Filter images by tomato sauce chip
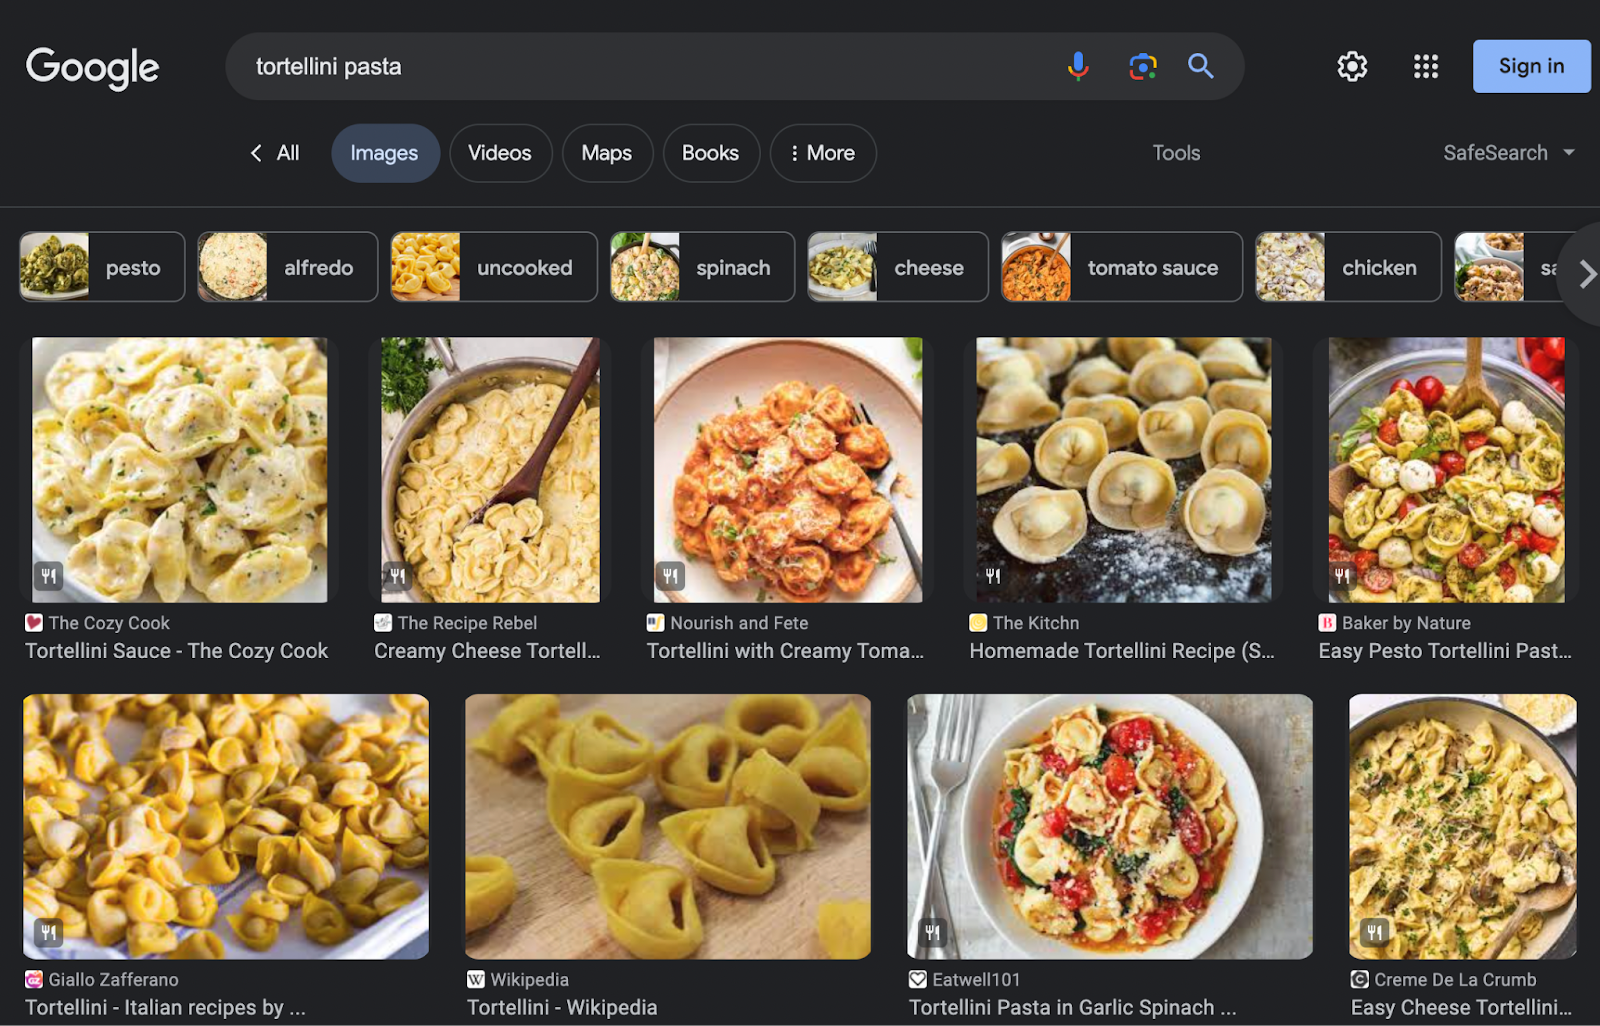The width and height of the screenshot is (1600, 1026). point(1122,267)
